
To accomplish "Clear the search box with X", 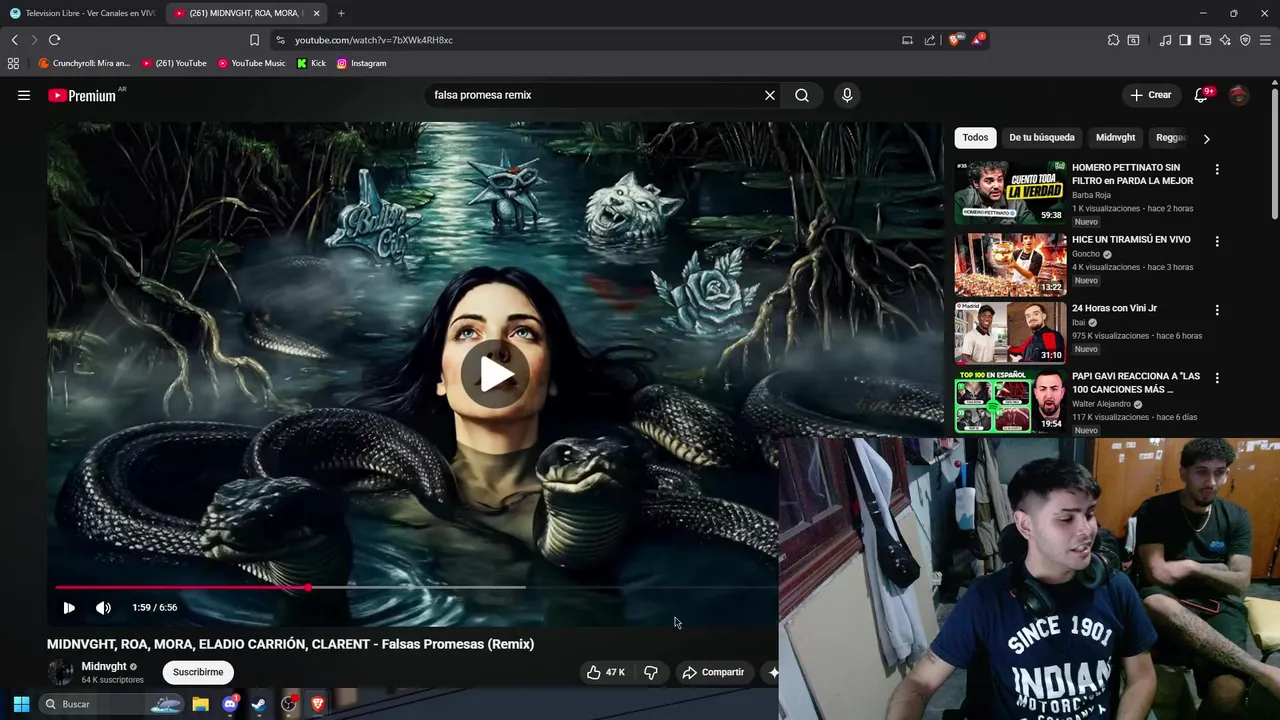I will coord(770,95).
